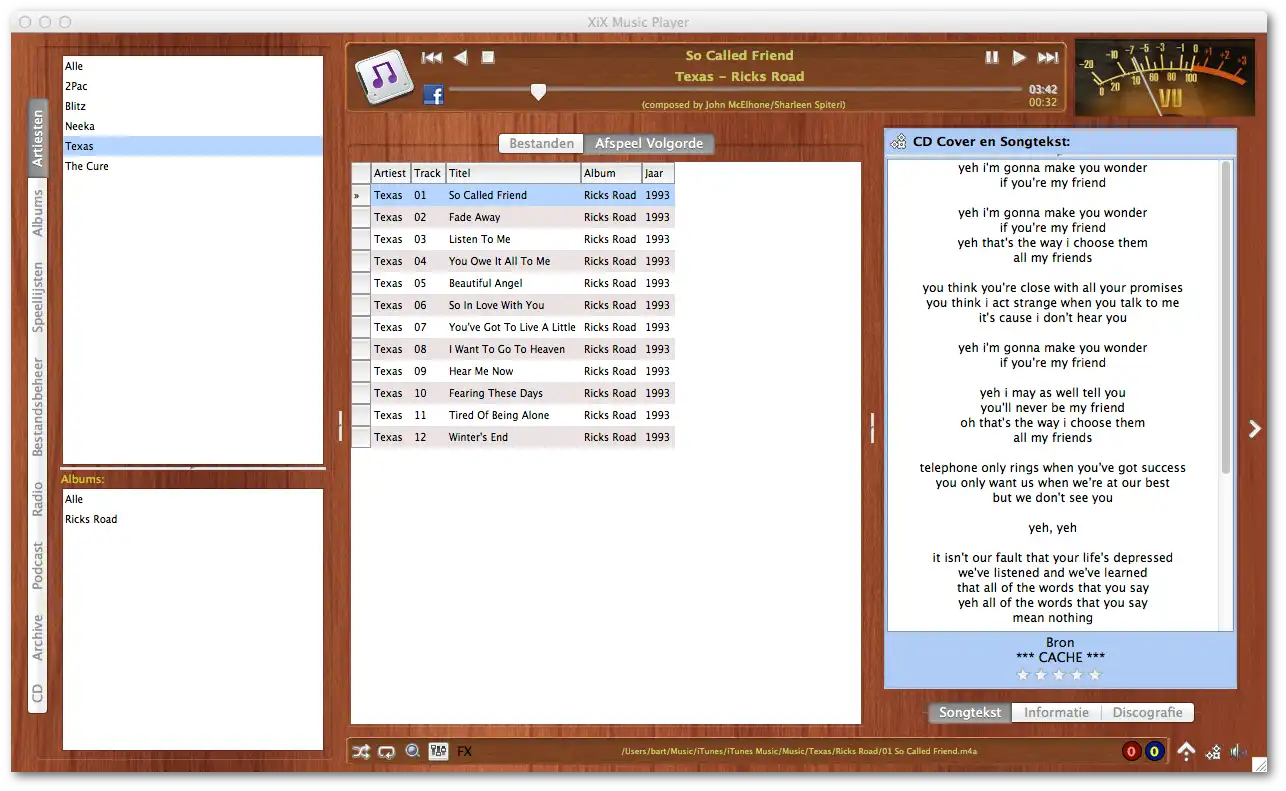Share the song via the Facebook icon
Image resolution: width=1286 pixels, height=791 pixels.
tap(433, 95)
